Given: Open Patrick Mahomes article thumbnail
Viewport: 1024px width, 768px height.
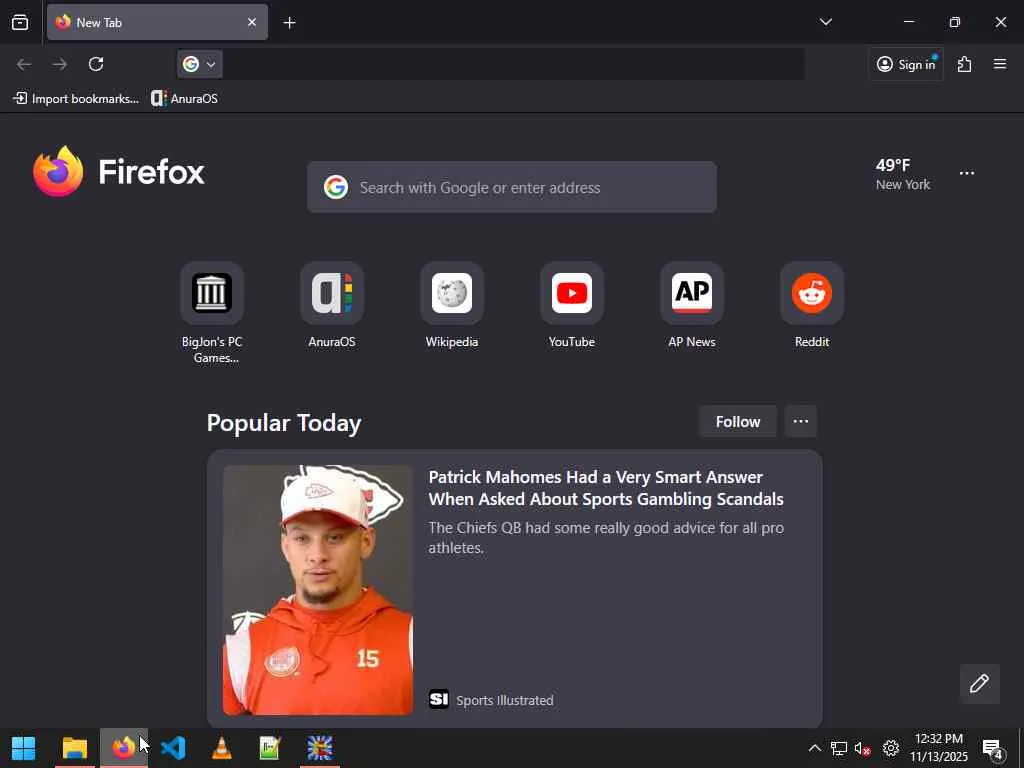Looking at the screenshot, I should [x=318, y=590].
